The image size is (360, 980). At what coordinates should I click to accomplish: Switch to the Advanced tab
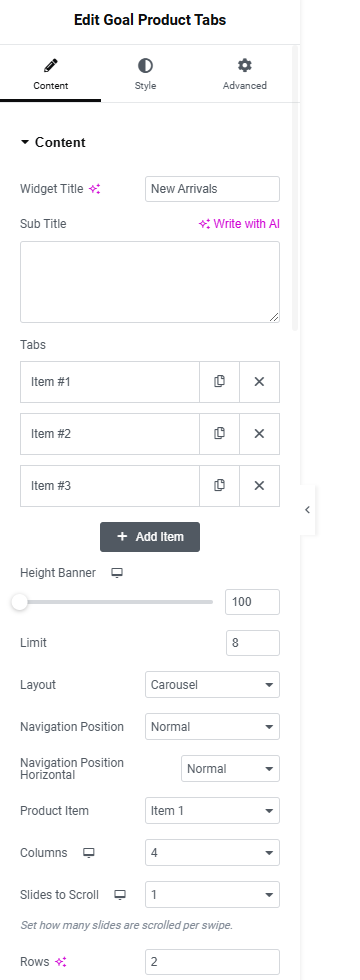pos(244,74)
